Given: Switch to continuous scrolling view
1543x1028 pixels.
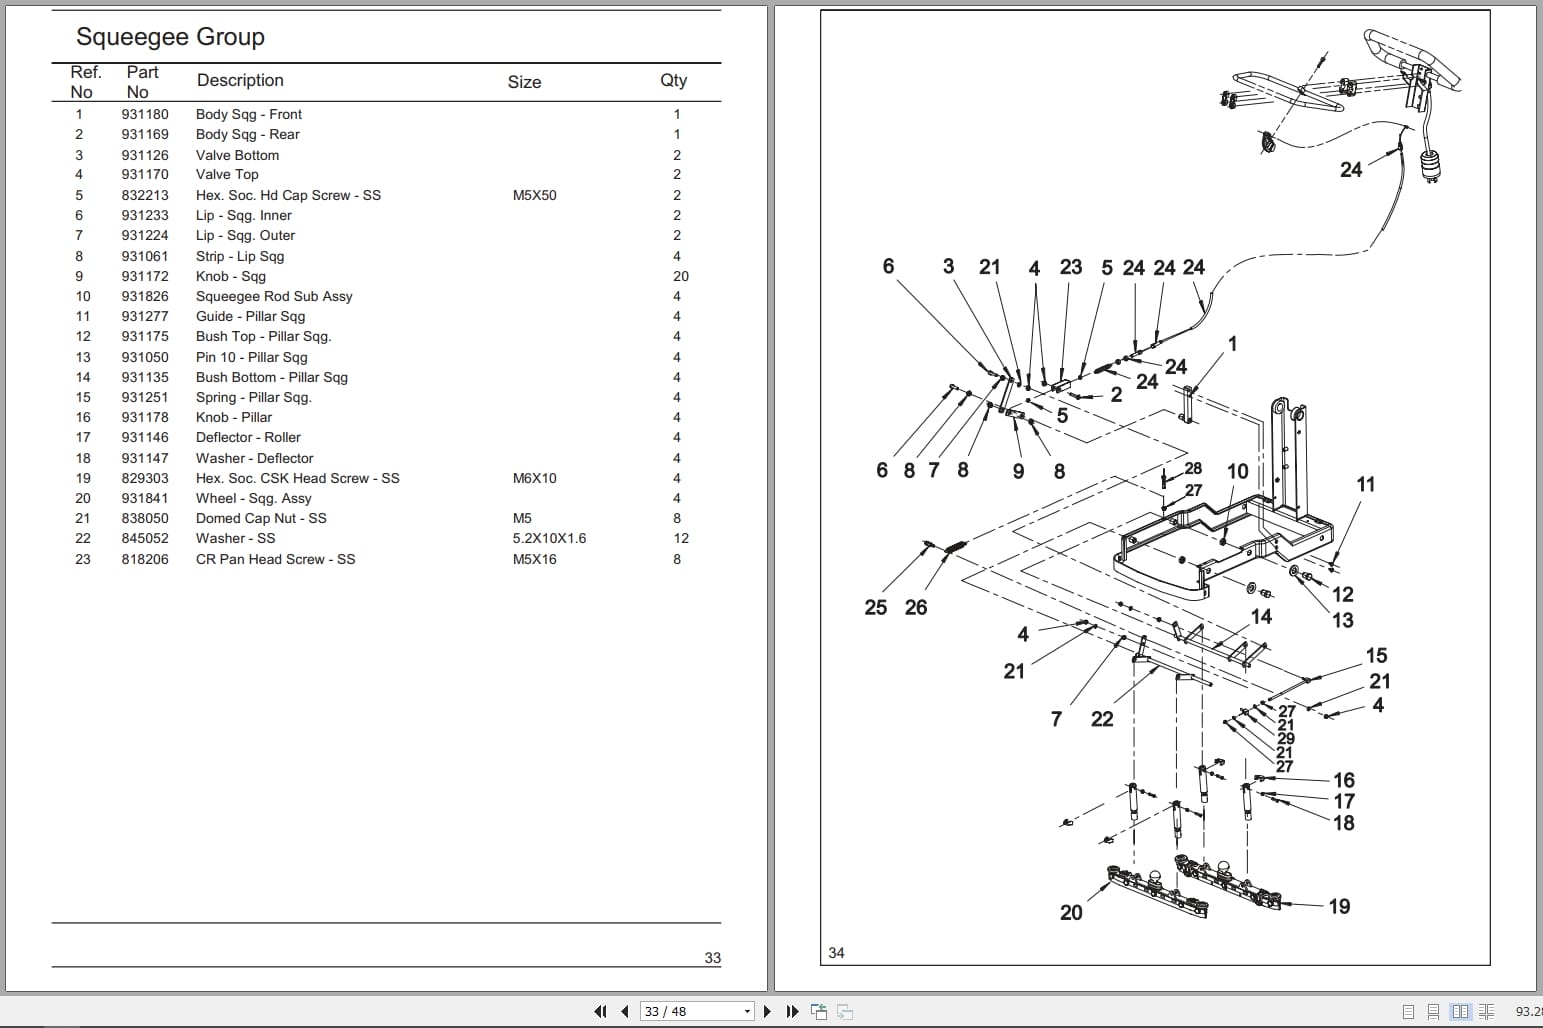Looking at the screenshot, I should point(1433,1013).
